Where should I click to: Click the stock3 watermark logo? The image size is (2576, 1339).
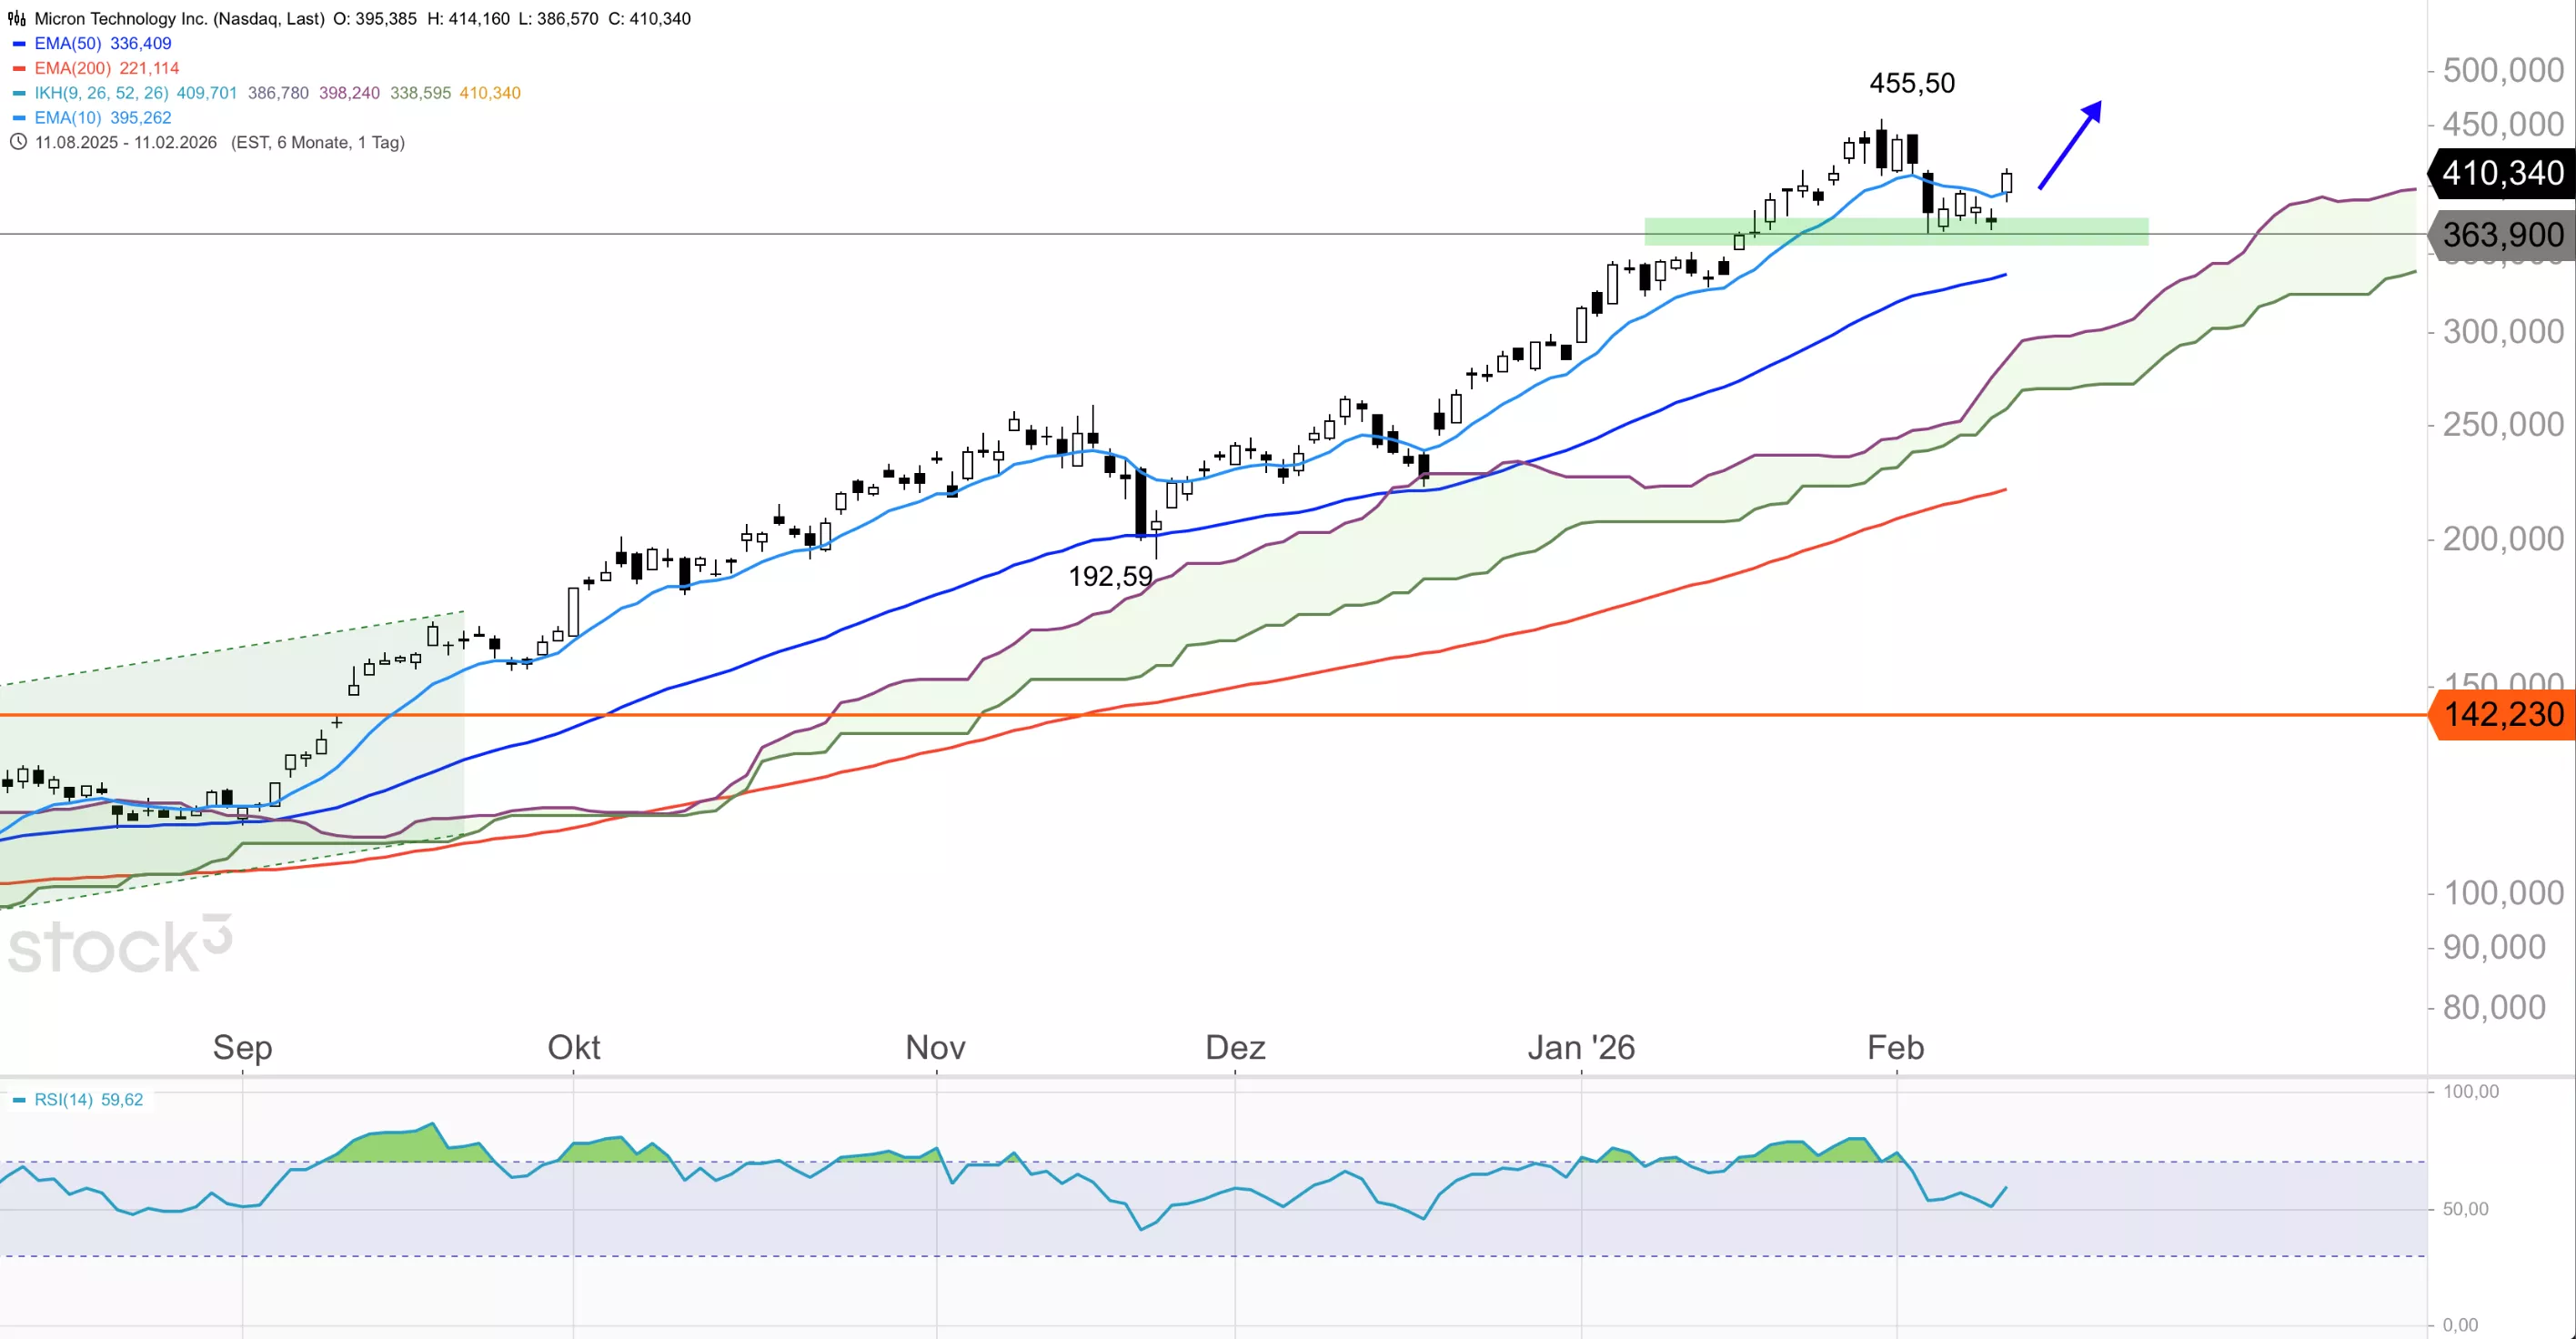pyautogui.click(x=120, y=944)
